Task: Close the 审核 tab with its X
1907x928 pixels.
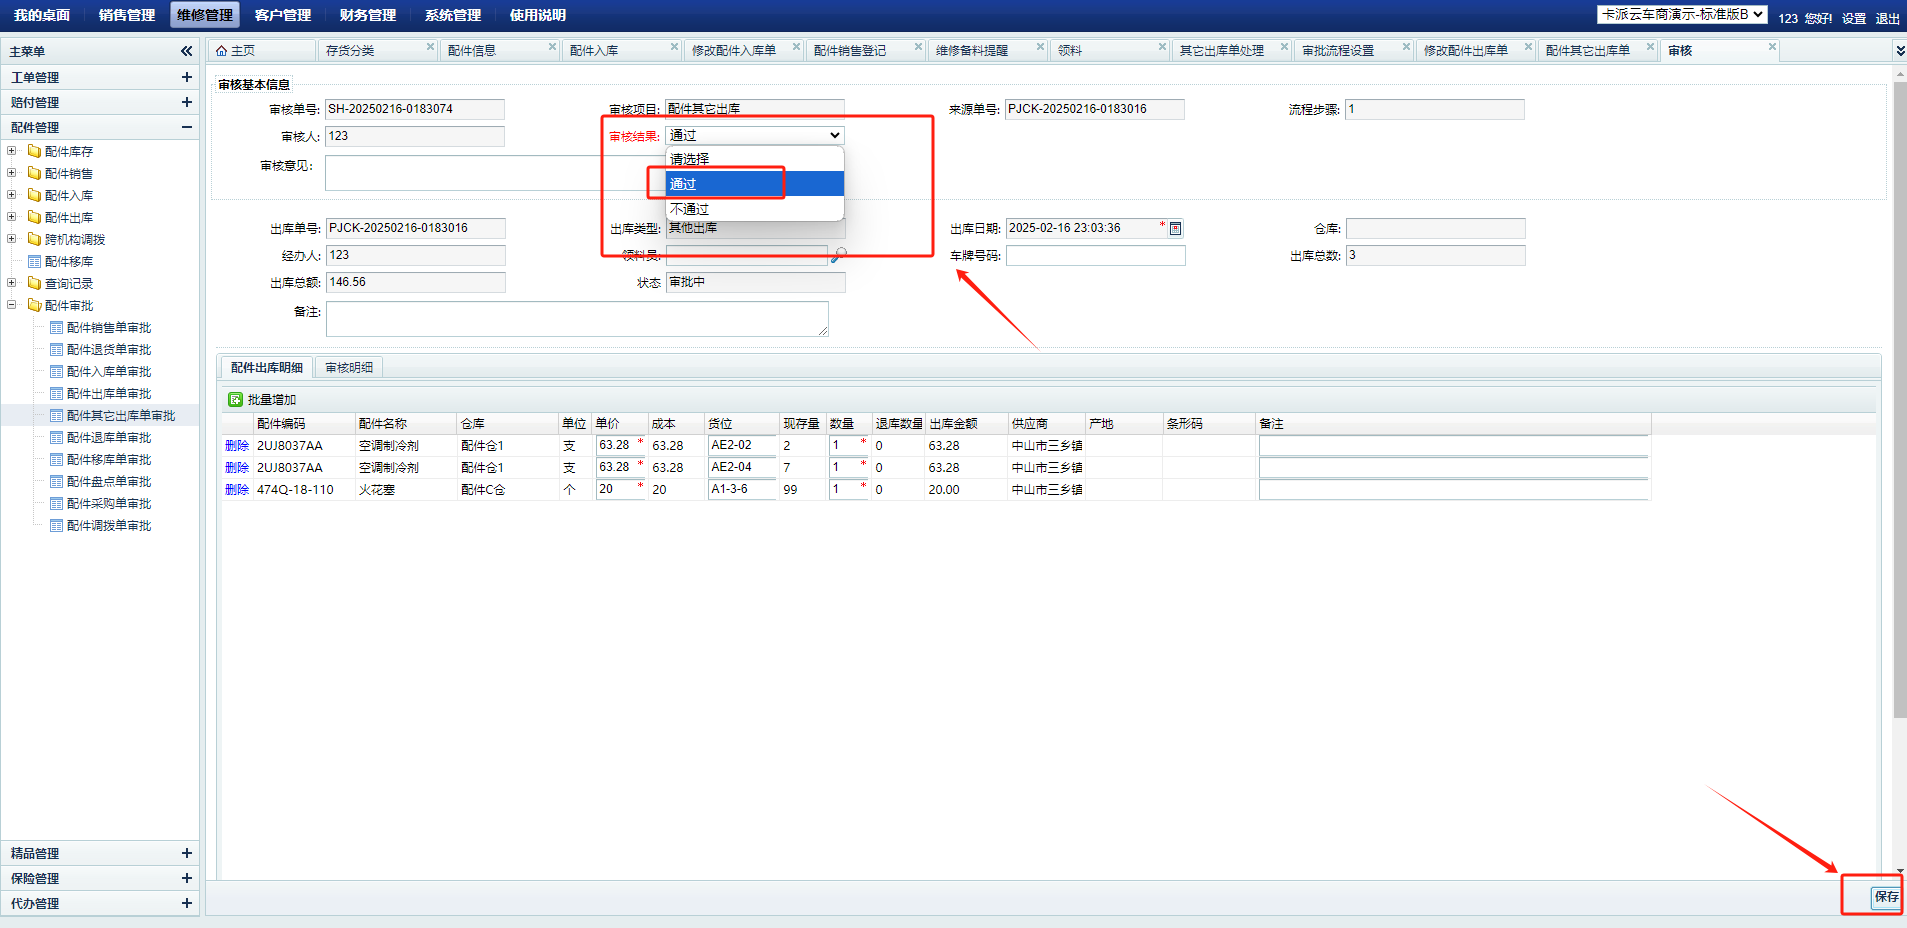Action: (1772, 47)
